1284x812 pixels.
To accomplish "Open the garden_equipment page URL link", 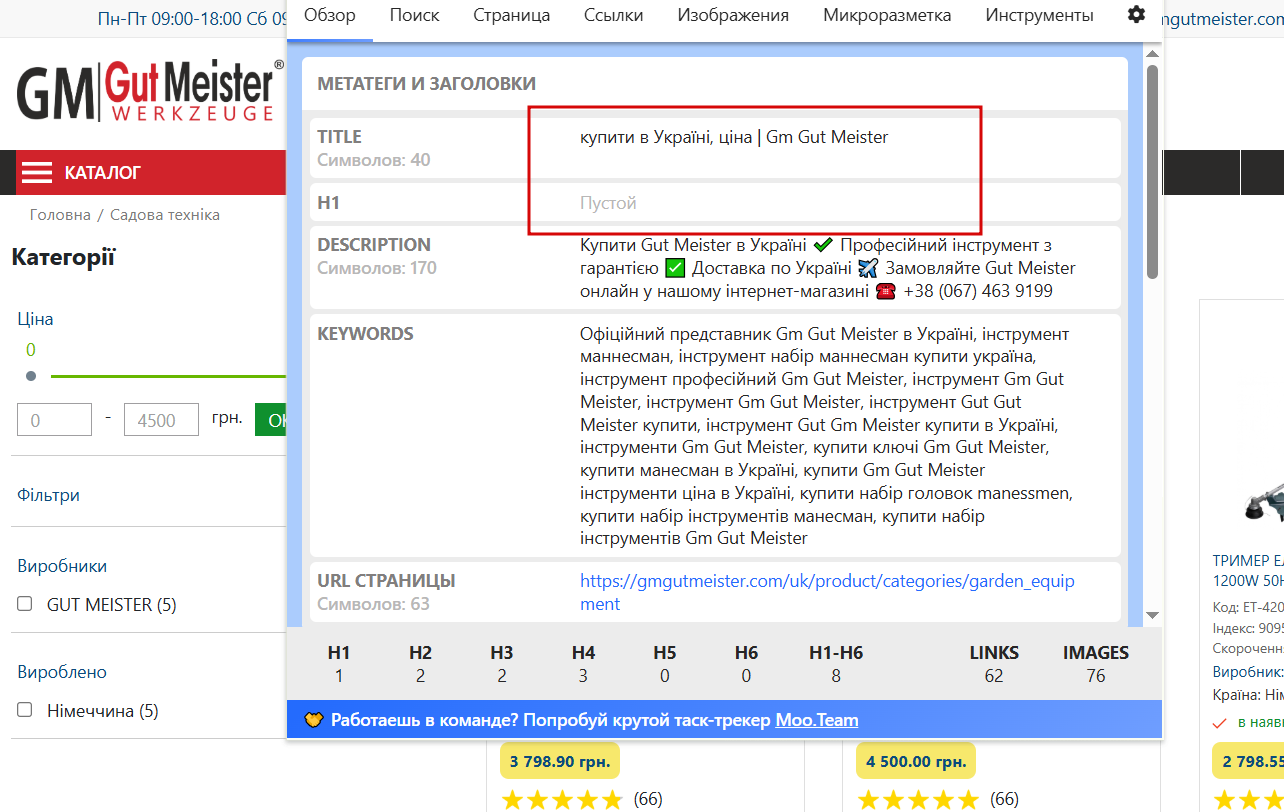I will coord(827,592).
